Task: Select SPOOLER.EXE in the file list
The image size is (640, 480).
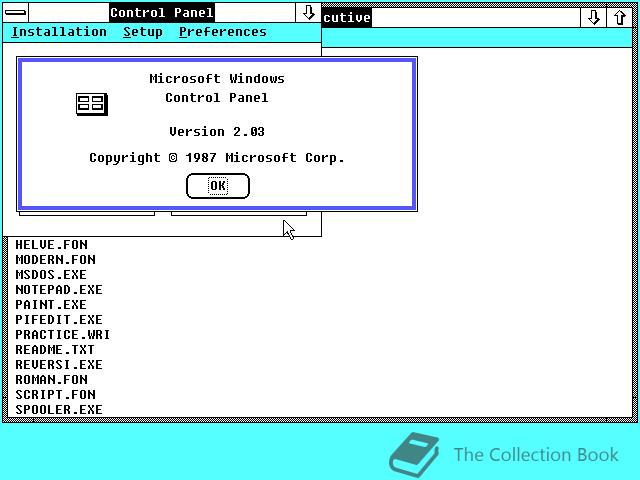Action: (59, 410)
